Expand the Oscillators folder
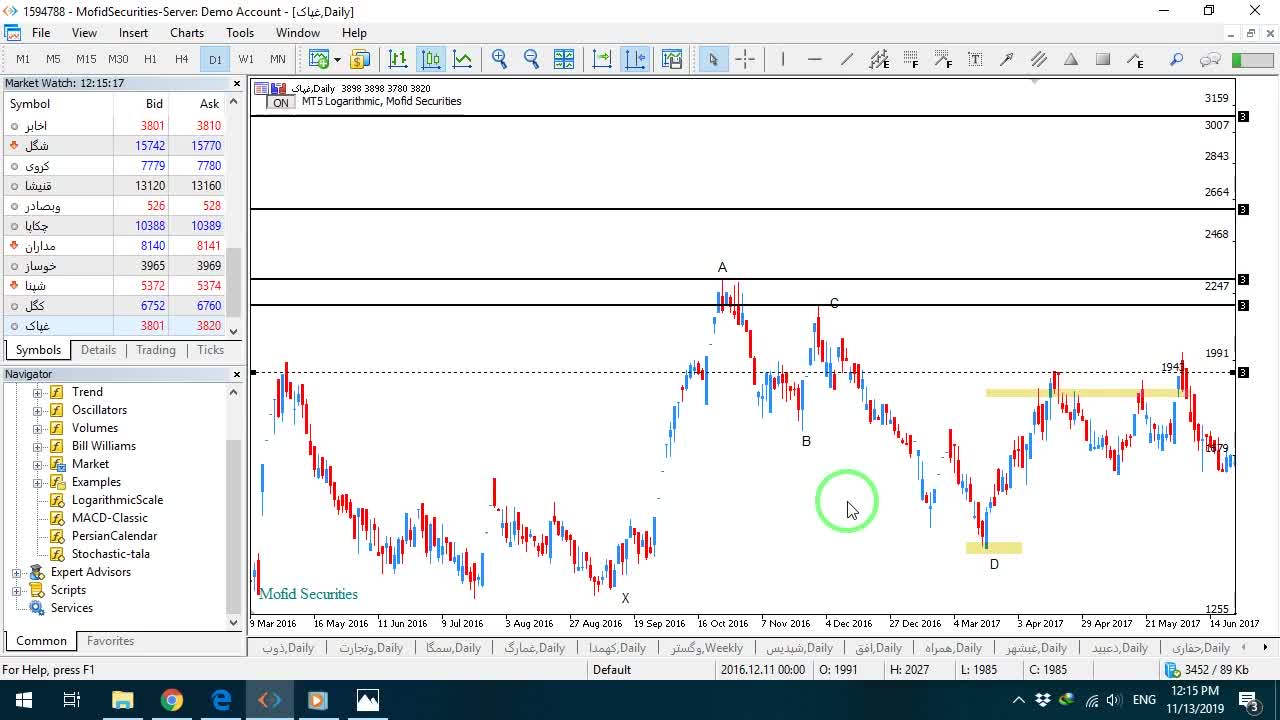Viewport: 1280px width, 720px height. pyautogui.click(x=38, y=410)
